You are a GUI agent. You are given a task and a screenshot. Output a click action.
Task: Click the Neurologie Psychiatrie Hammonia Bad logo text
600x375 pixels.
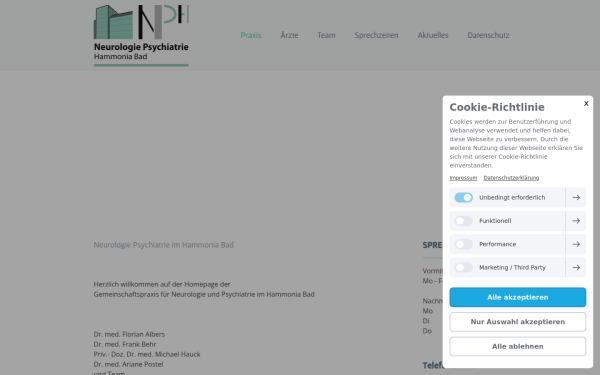pos(141,51)
